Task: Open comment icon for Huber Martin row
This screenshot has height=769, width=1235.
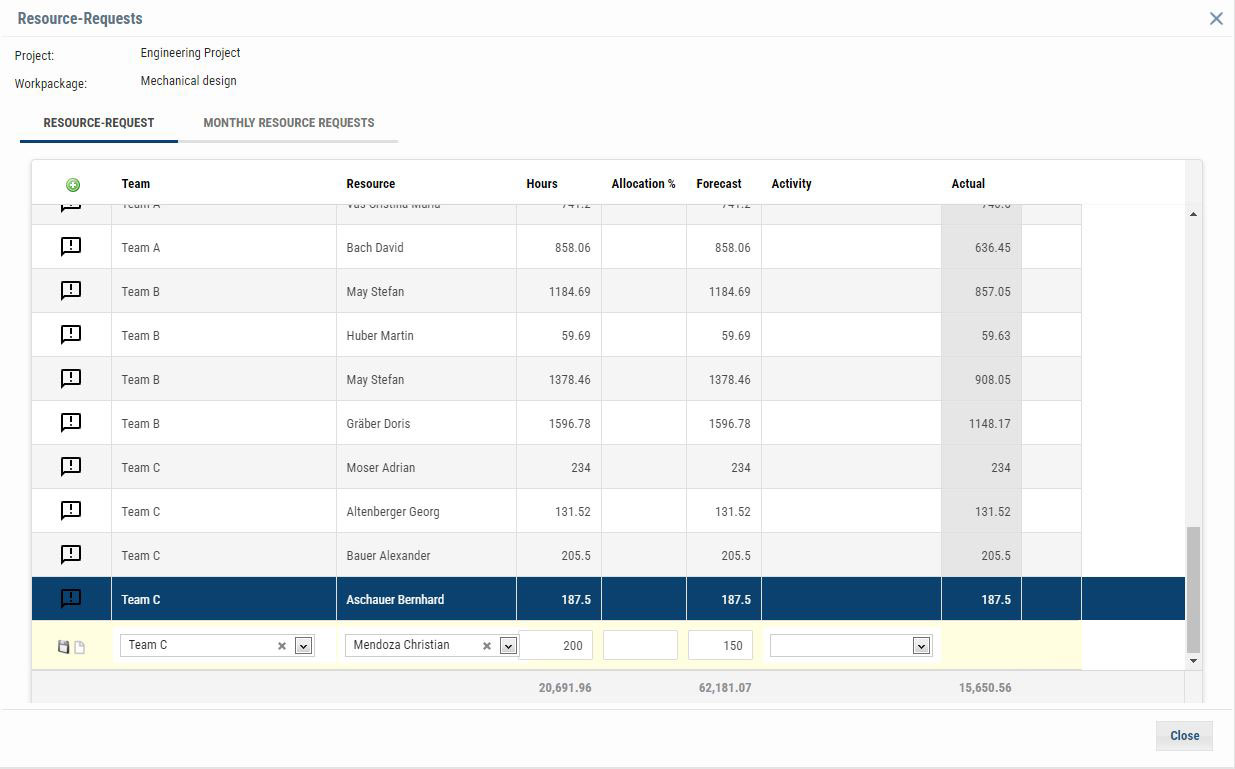Action: click(71, 335)
